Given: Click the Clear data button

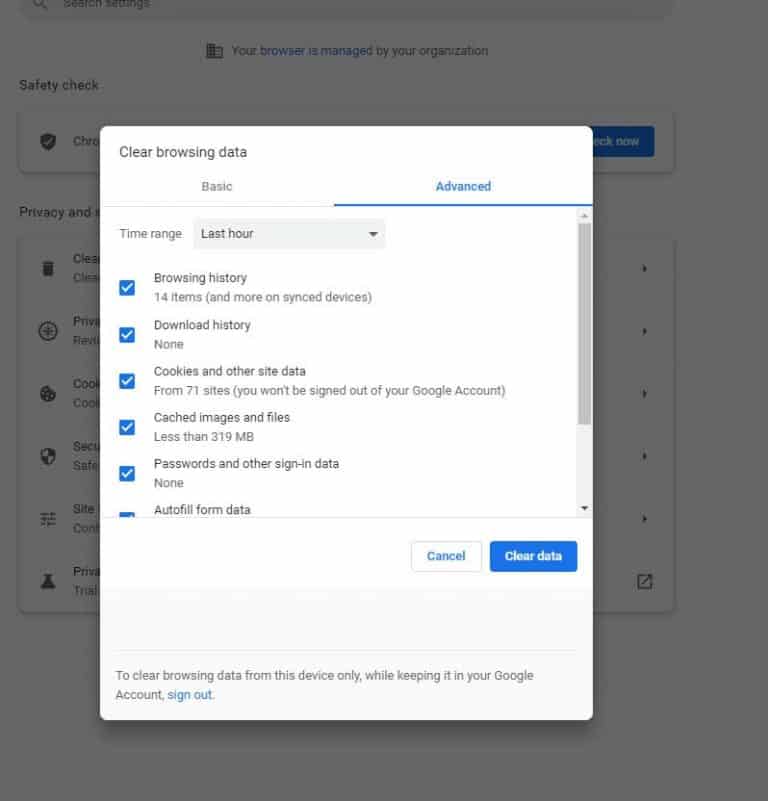Looking at the screenshot, I should point(533,556).
